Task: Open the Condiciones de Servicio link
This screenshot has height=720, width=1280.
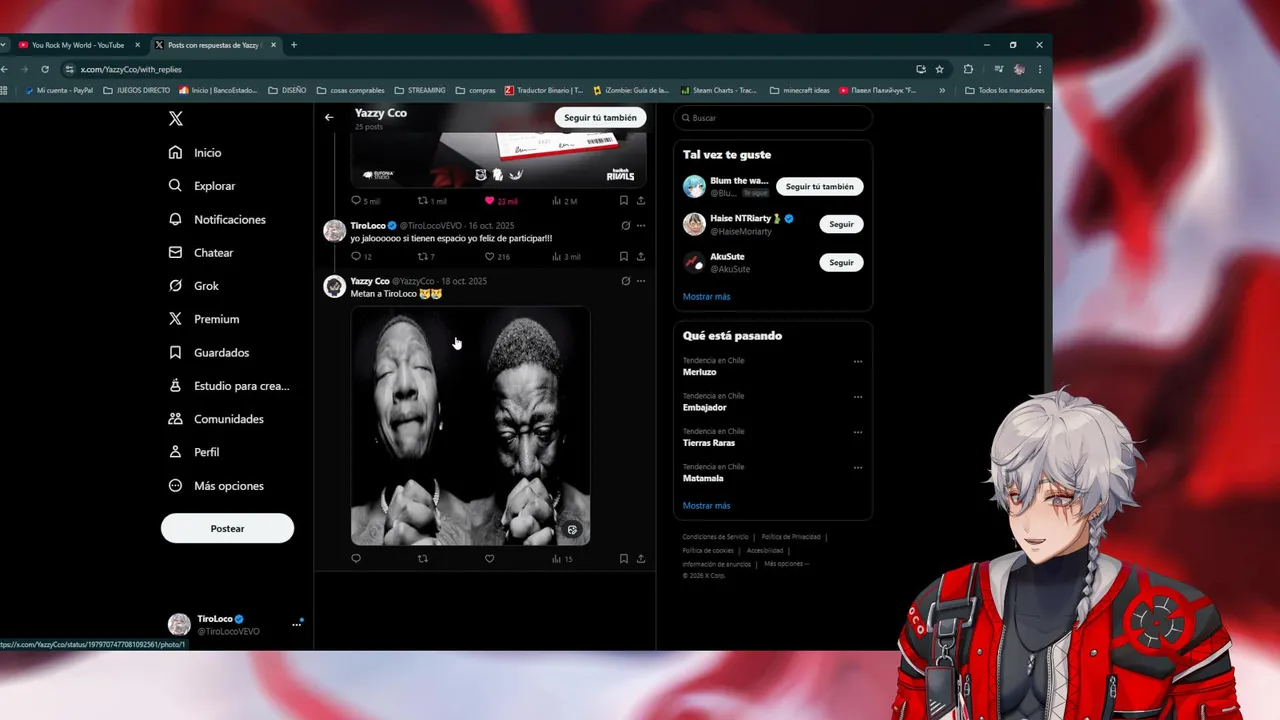Action: (x=715, y=537)
